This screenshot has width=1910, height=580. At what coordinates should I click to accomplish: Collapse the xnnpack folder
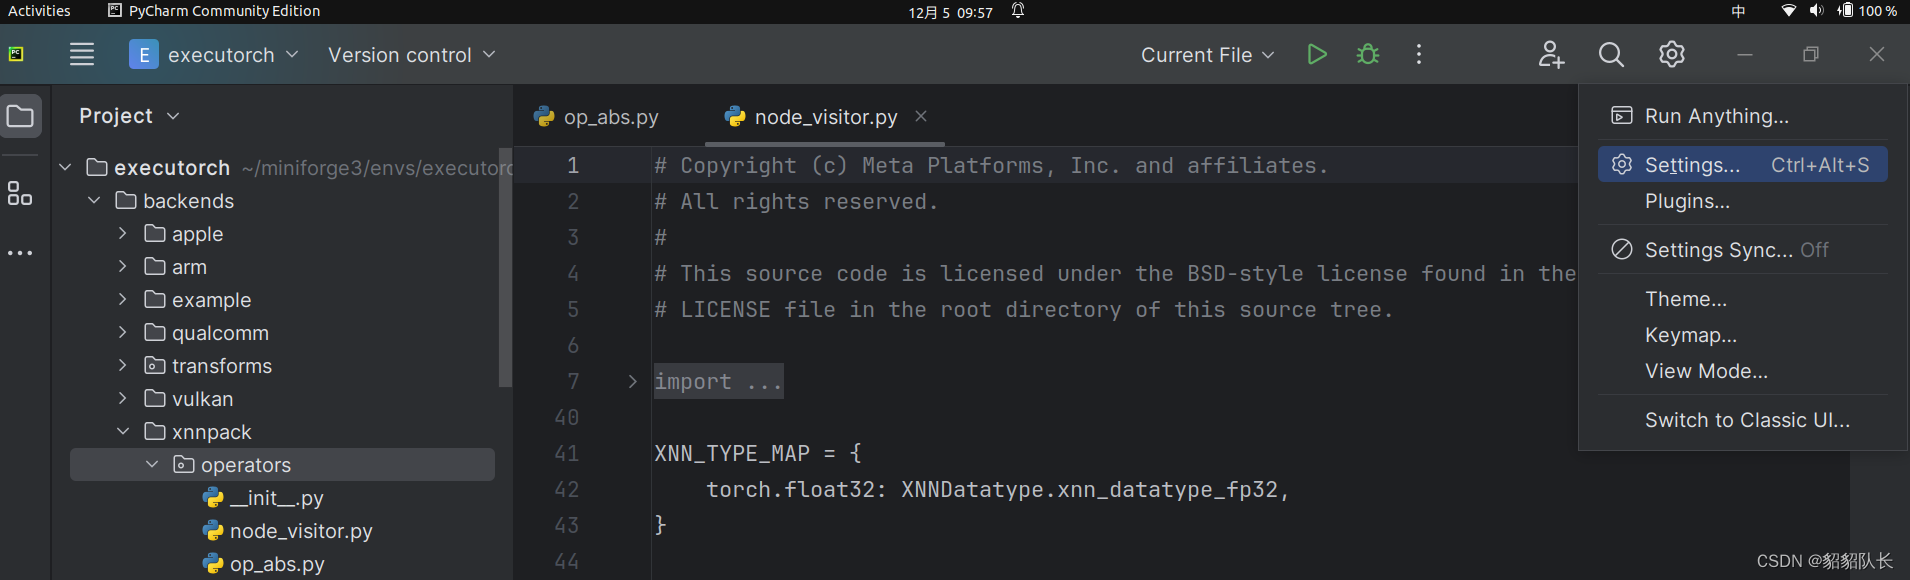click(x=123, y=431)
